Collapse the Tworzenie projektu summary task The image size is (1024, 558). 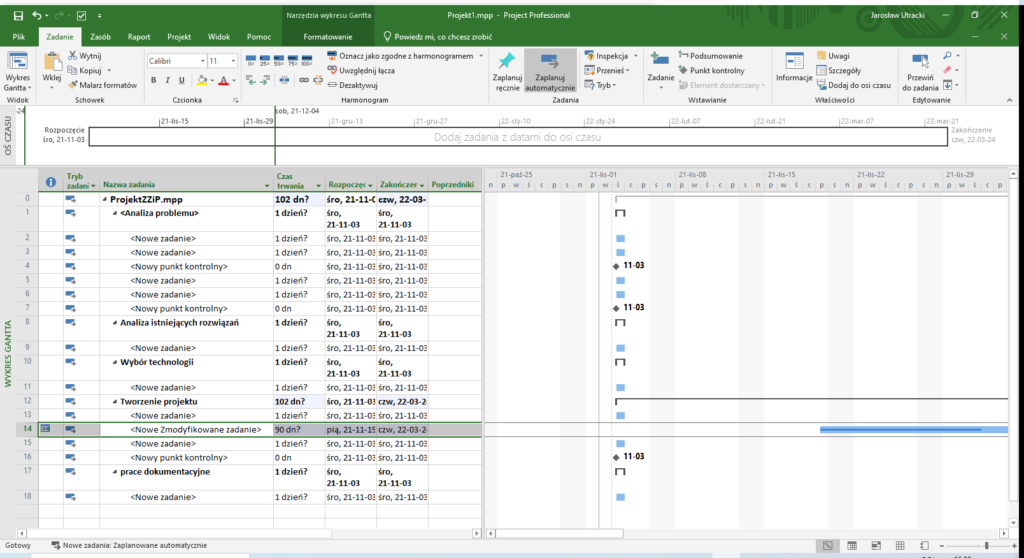115,401
